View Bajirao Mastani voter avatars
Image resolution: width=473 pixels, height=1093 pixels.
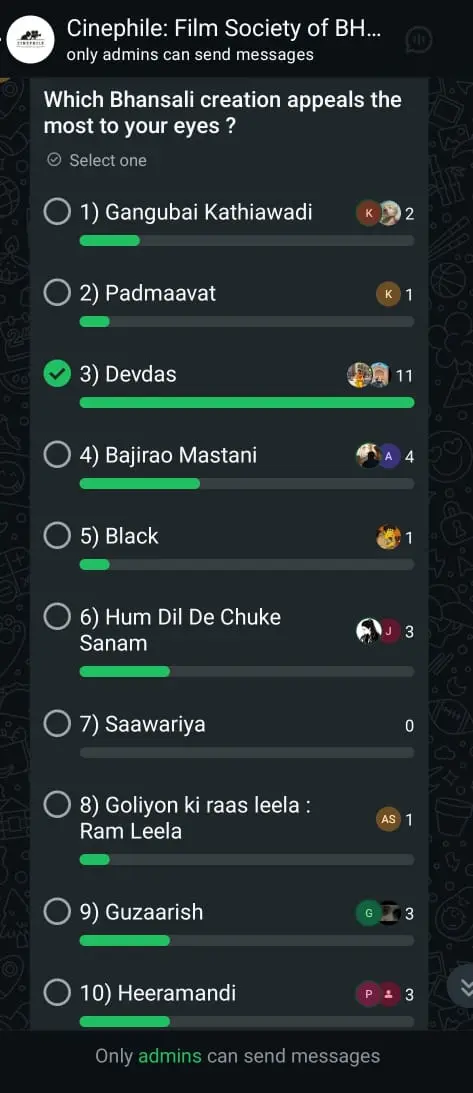[379, 456]
